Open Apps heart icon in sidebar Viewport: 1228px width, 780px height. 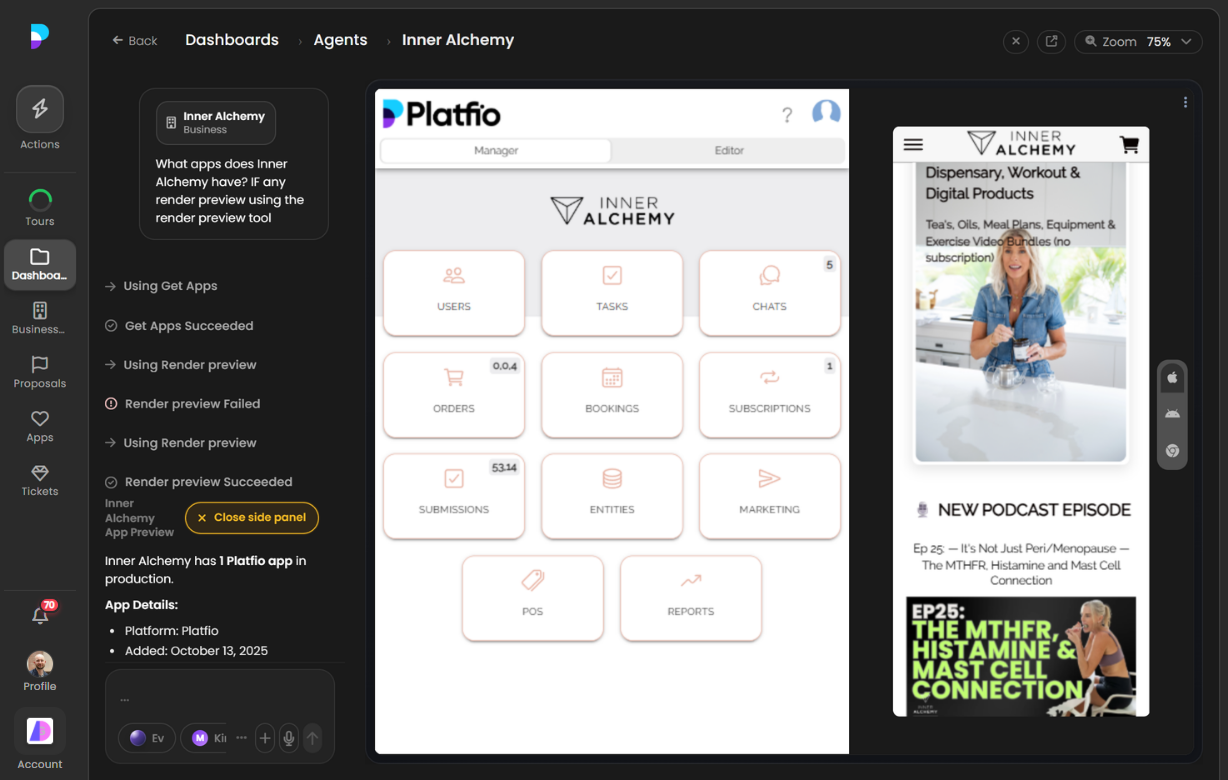coord(40,426)
